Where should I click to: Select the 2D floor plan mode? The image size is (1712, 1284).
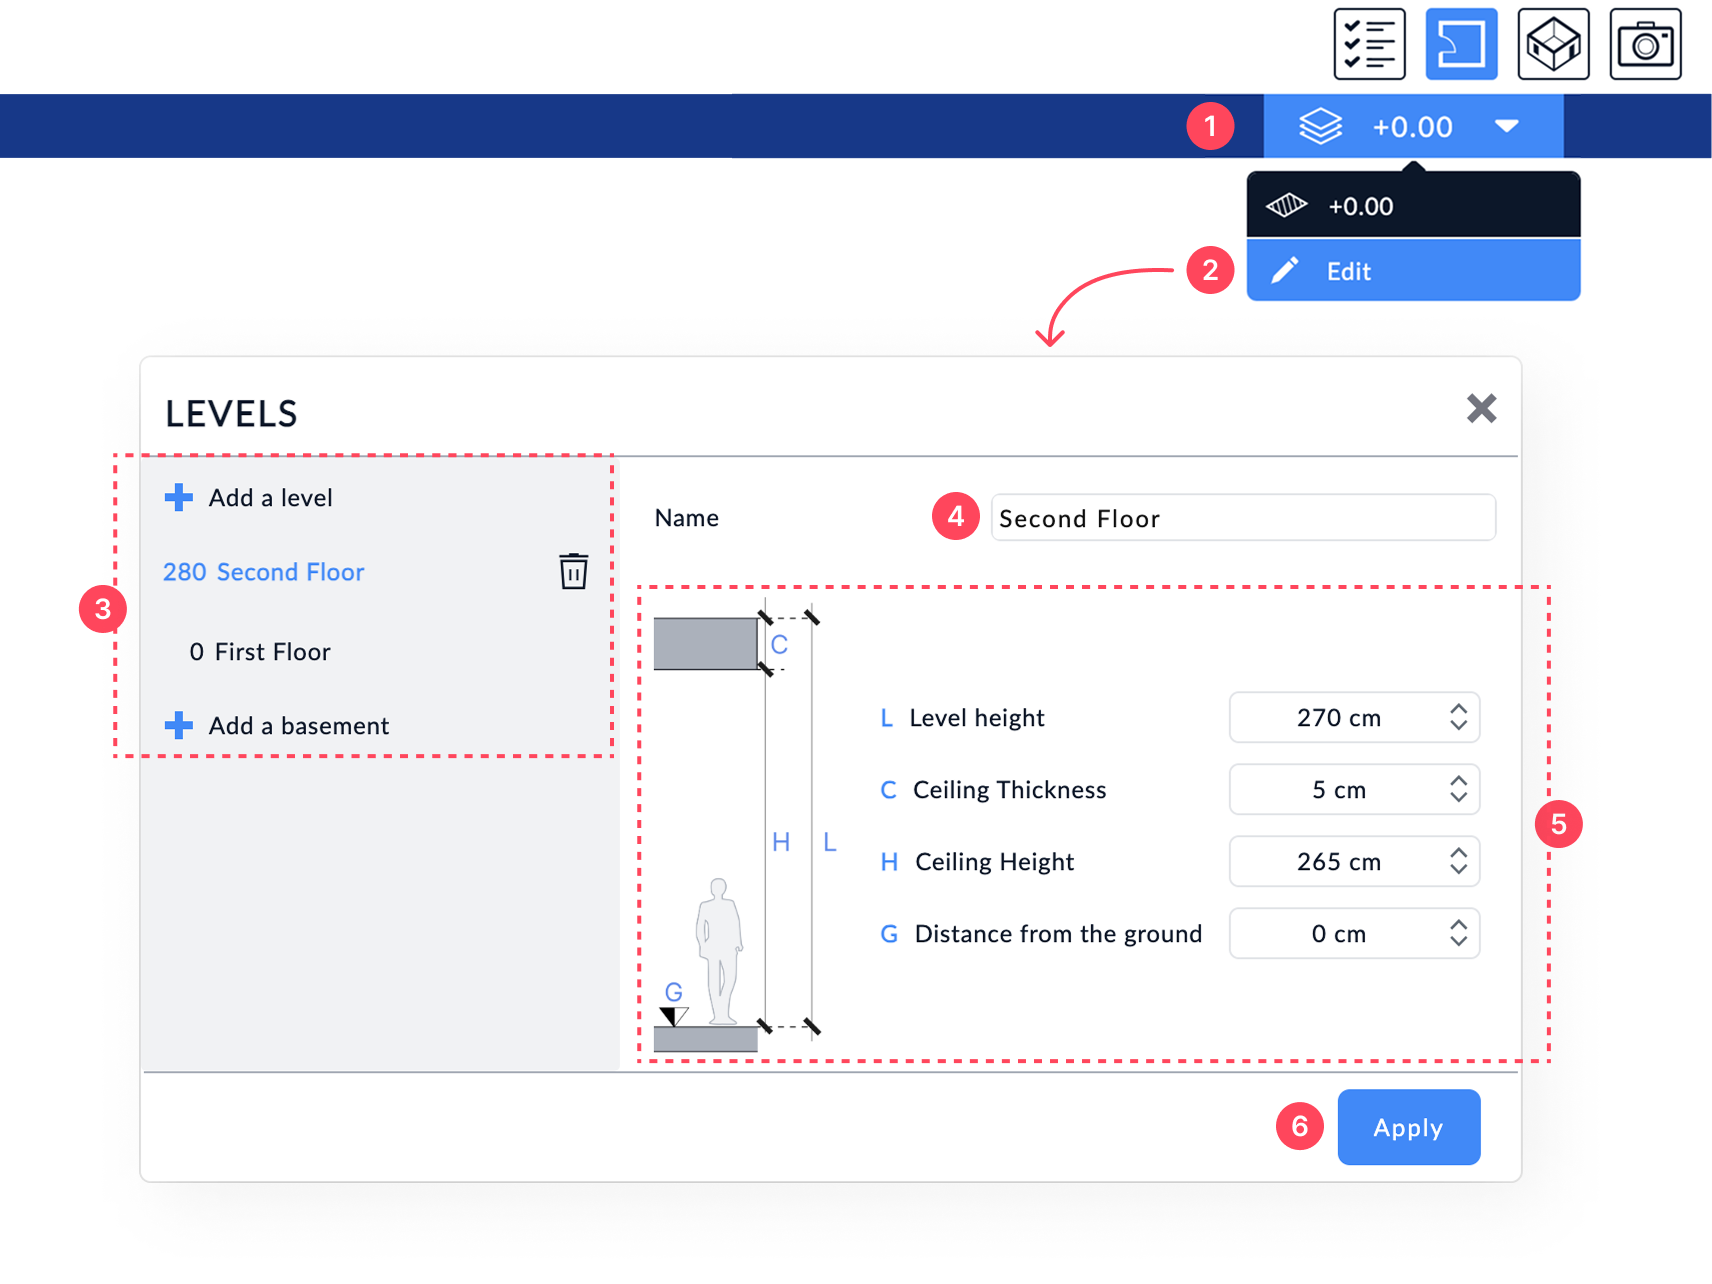point(1461,44)
